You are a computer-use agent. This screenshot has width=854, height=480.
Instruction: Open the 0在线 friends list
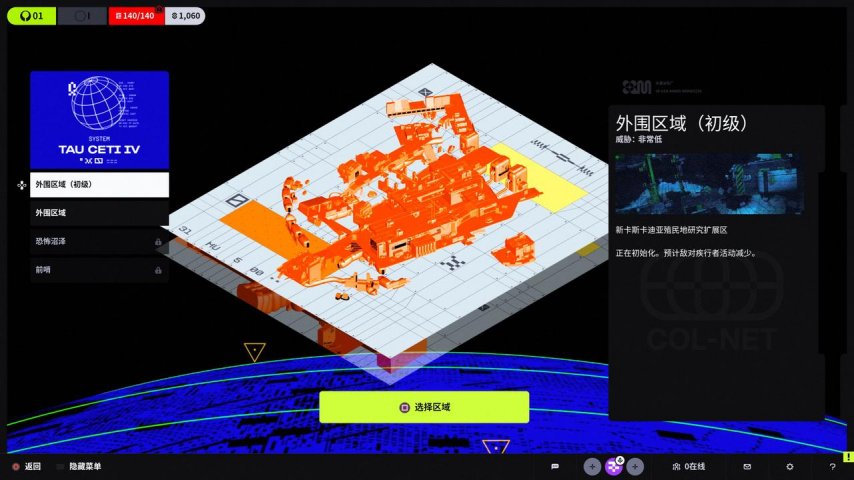(688, 467)
